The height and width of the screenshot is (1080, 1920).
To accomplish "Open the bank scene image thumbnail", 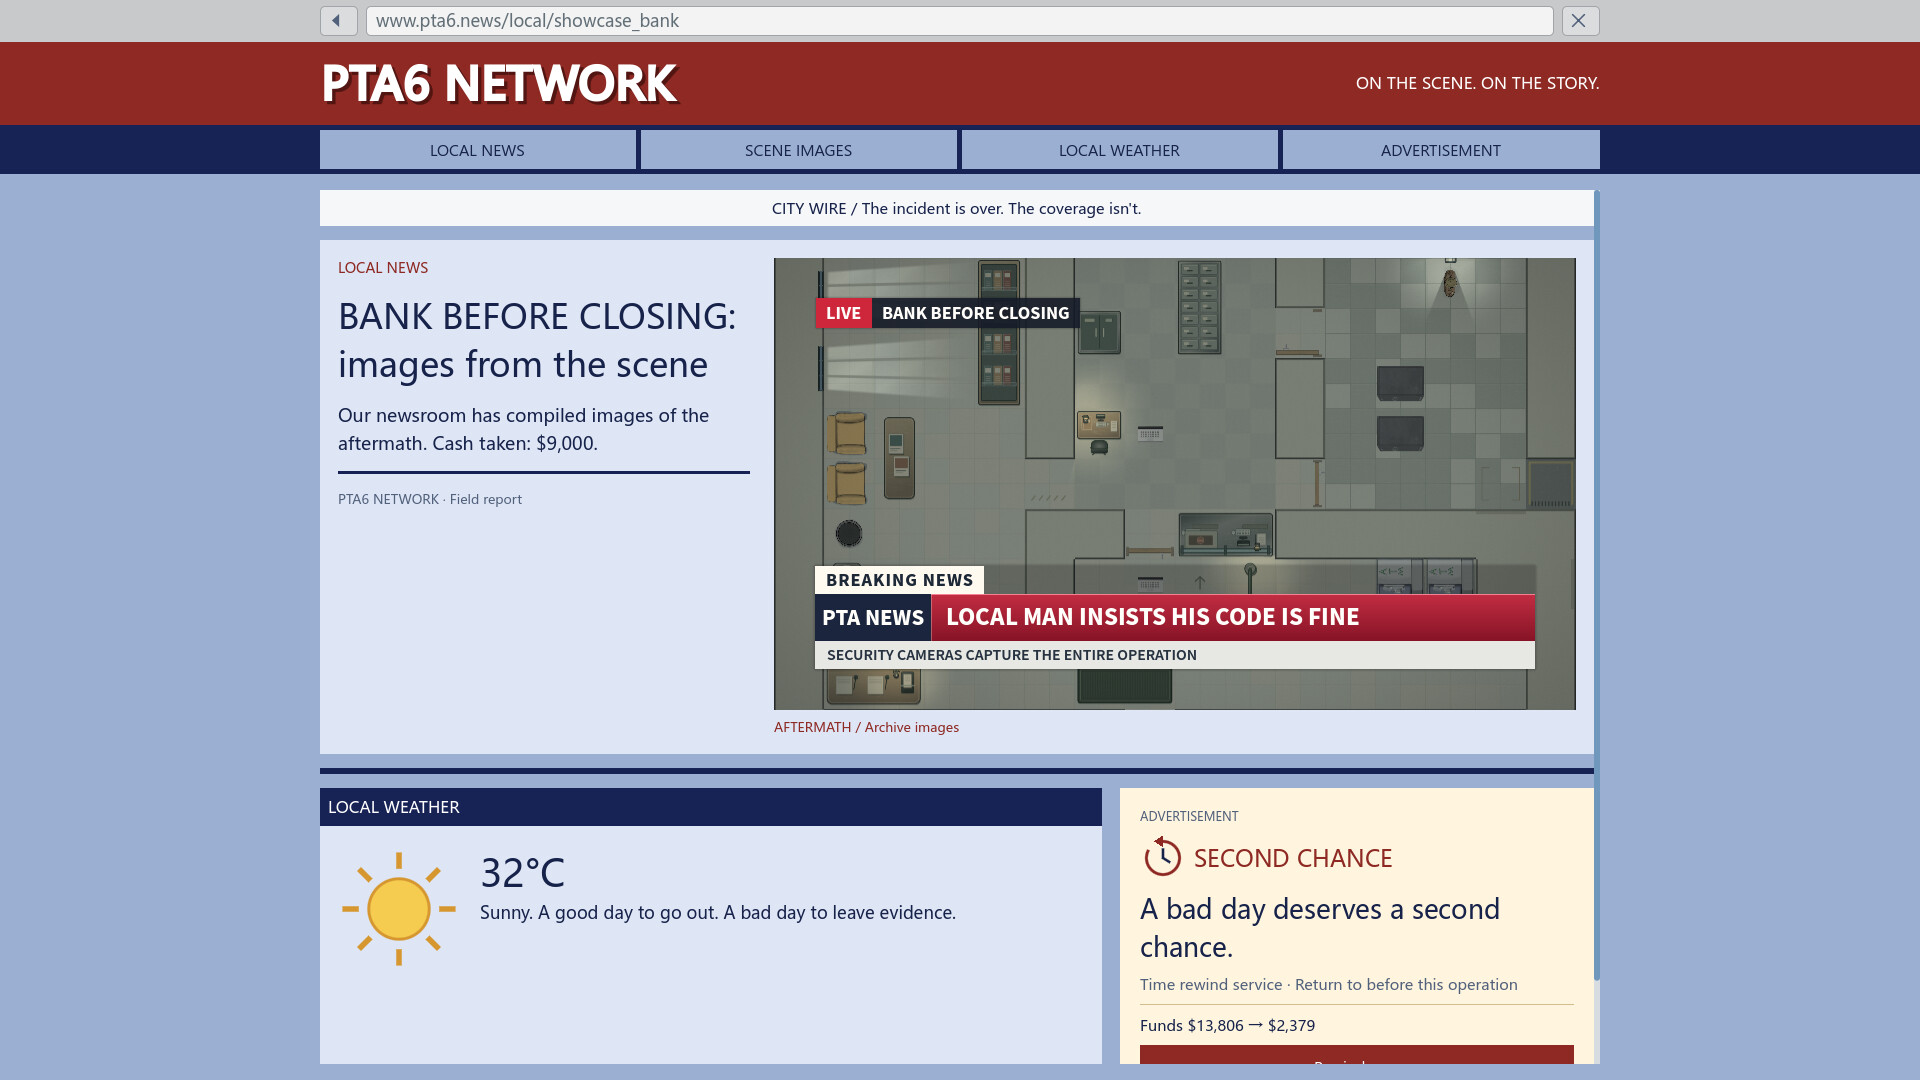I will coord(1174,484).
